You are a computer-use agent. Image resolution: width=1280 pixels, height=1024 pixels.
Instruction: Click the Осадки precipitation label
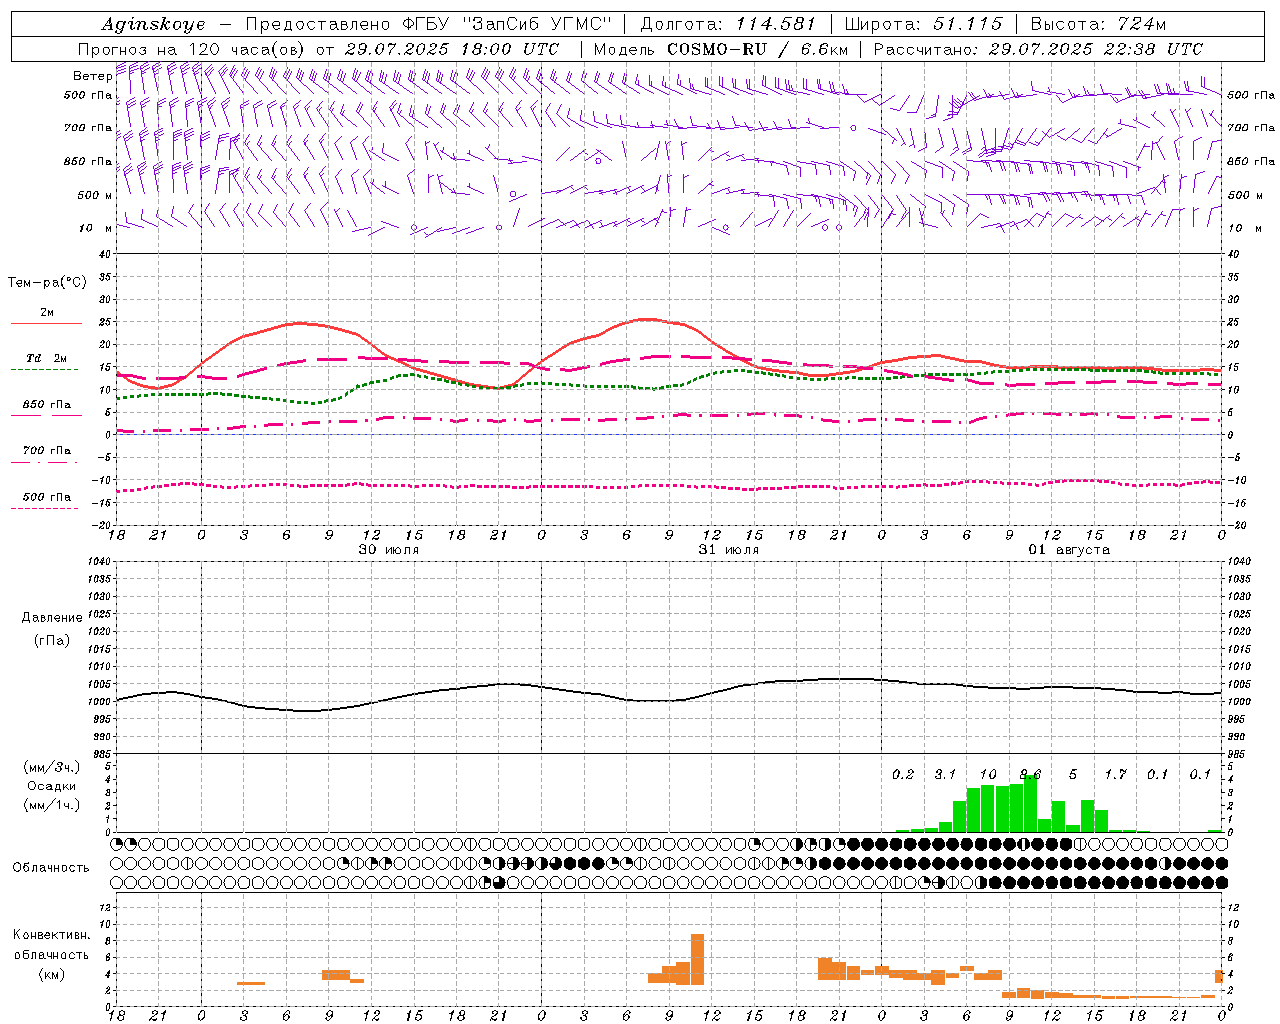(50, 786)
